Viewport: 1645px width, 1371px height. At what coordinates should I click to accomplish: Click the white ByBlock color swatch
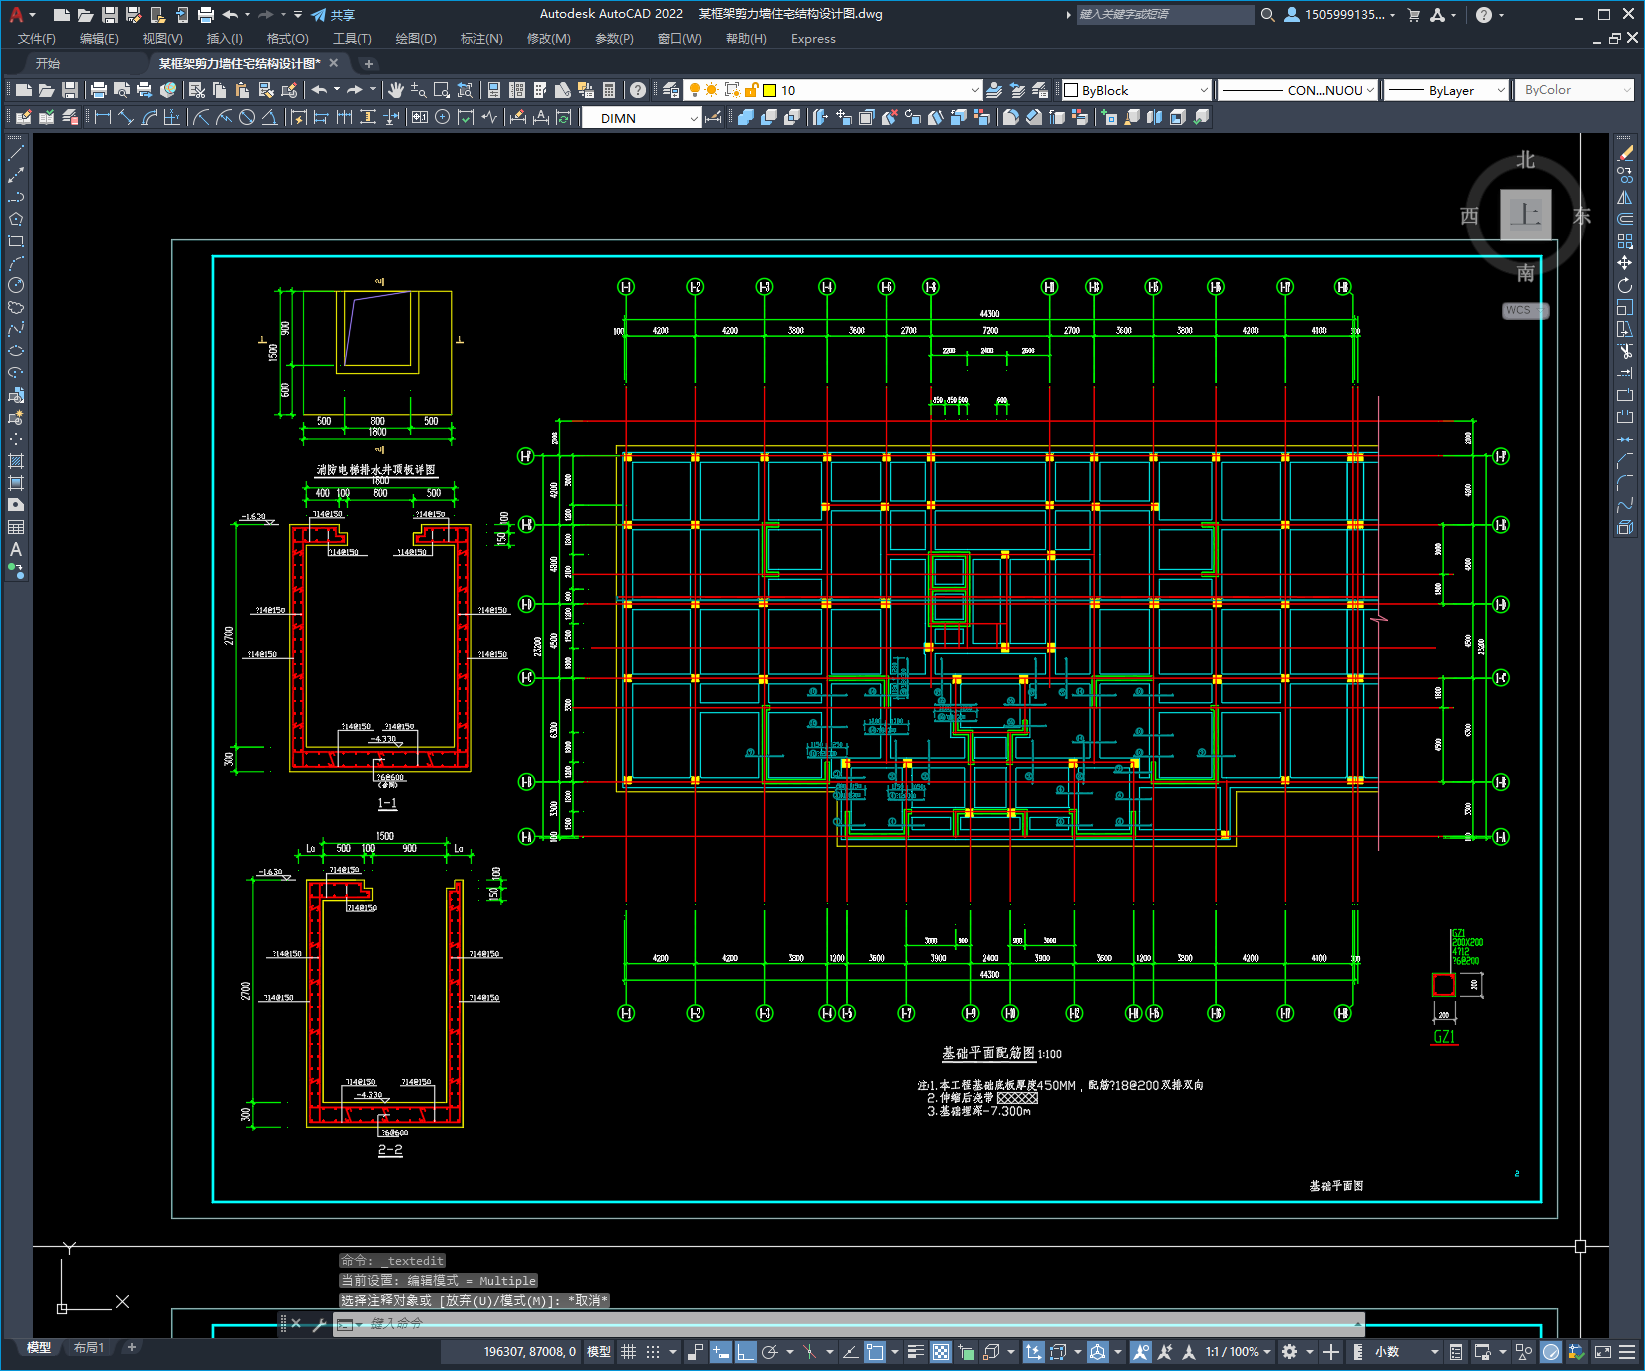coord(1071,90)
